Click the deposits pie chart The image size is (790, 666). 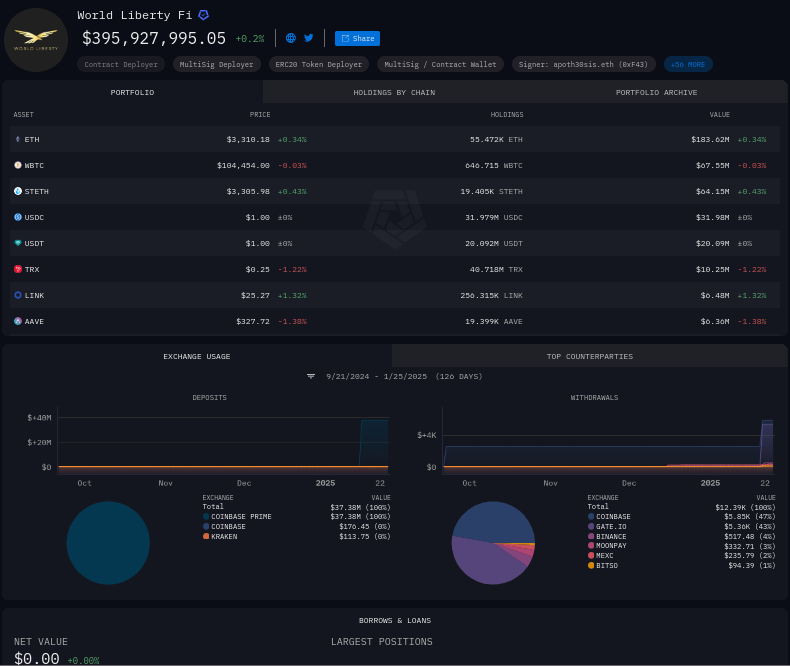pos(108,543)
